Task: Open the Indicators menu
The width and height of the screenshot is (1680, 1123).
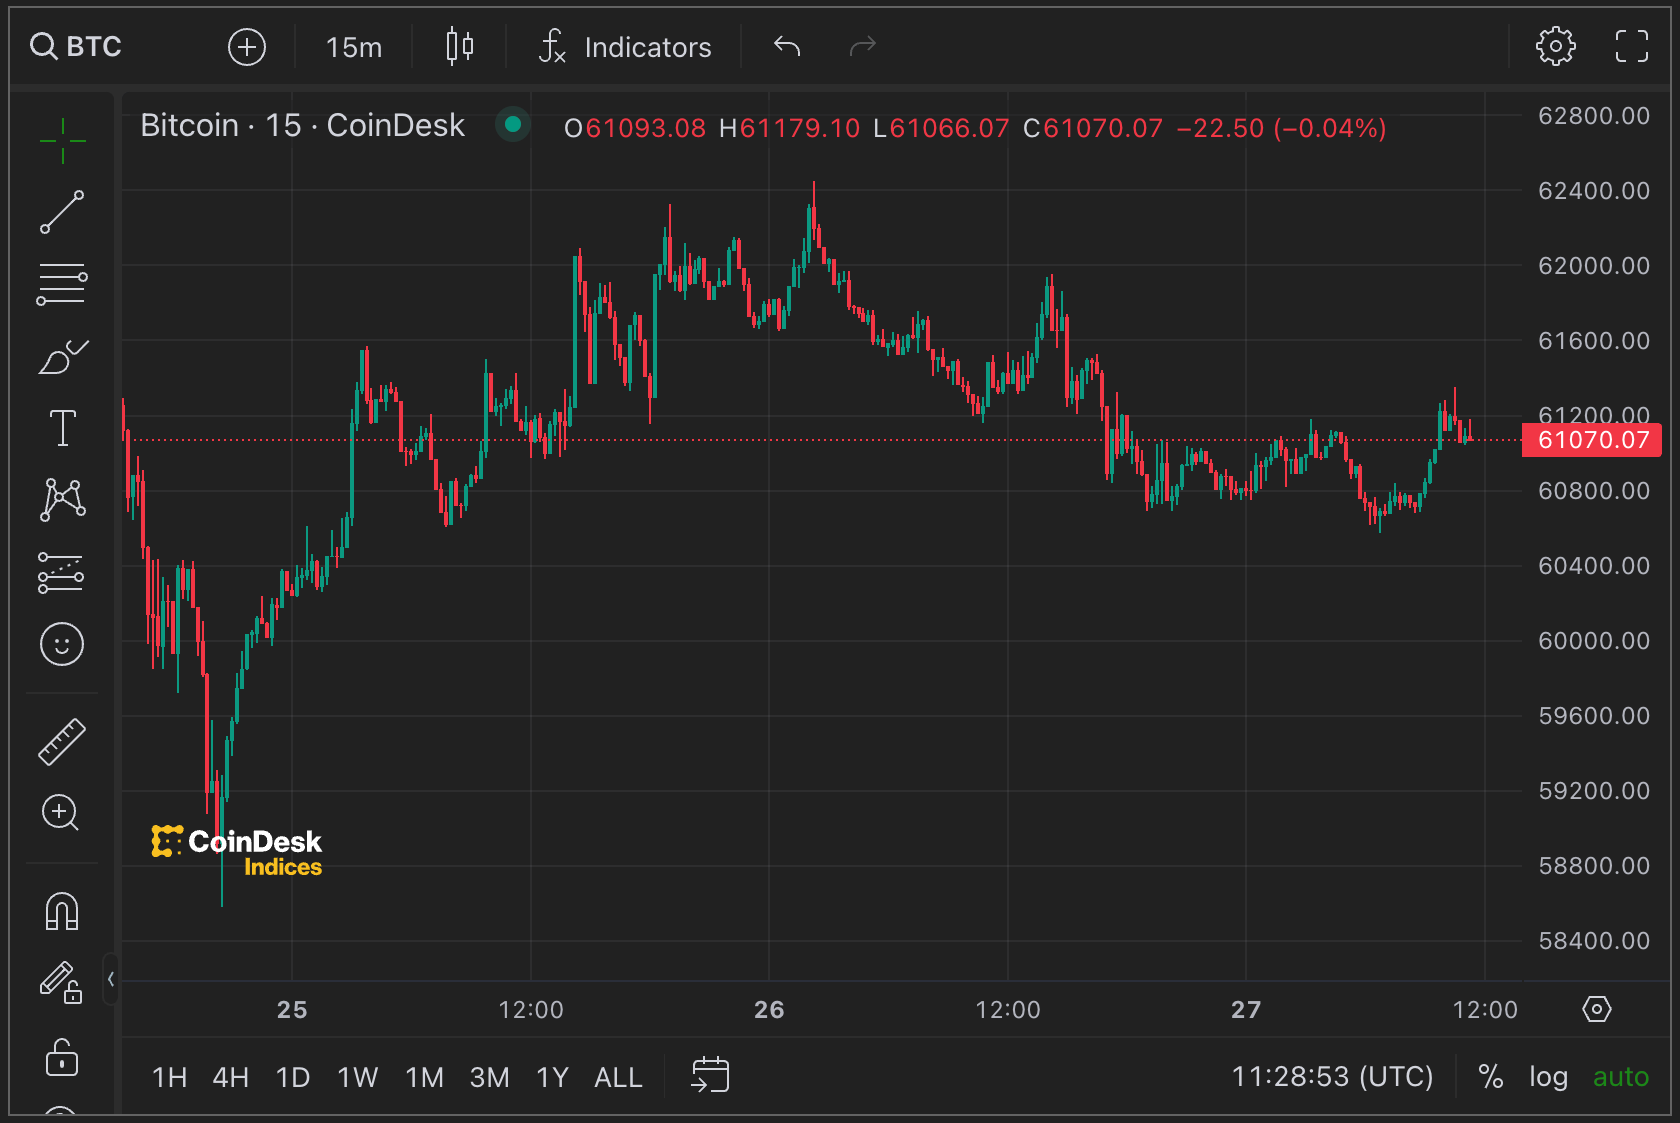Action: coord(626,47)
